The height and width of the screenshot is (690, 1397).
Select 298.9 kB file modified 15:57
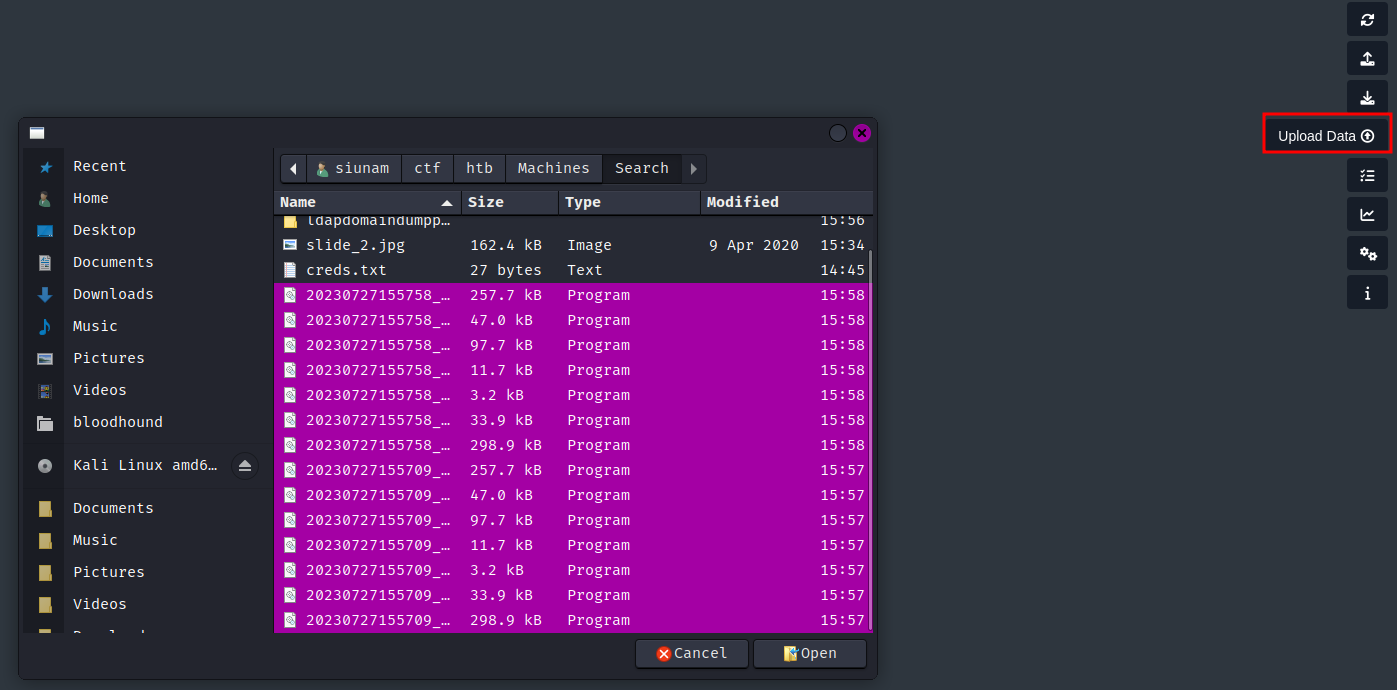click(x=572, y=620)
